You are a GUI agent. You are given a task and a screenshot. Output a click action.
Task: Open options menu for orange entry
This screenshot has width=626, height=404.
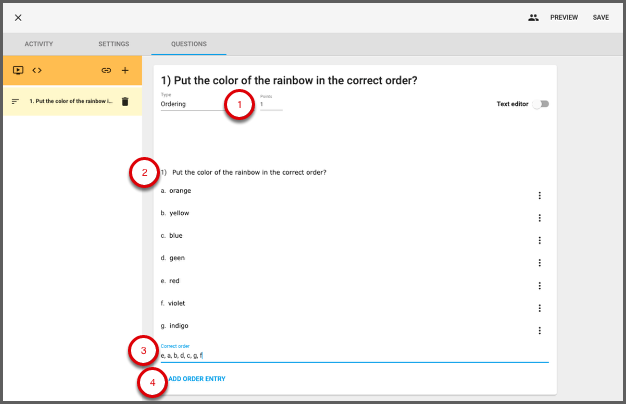[539, 196]
